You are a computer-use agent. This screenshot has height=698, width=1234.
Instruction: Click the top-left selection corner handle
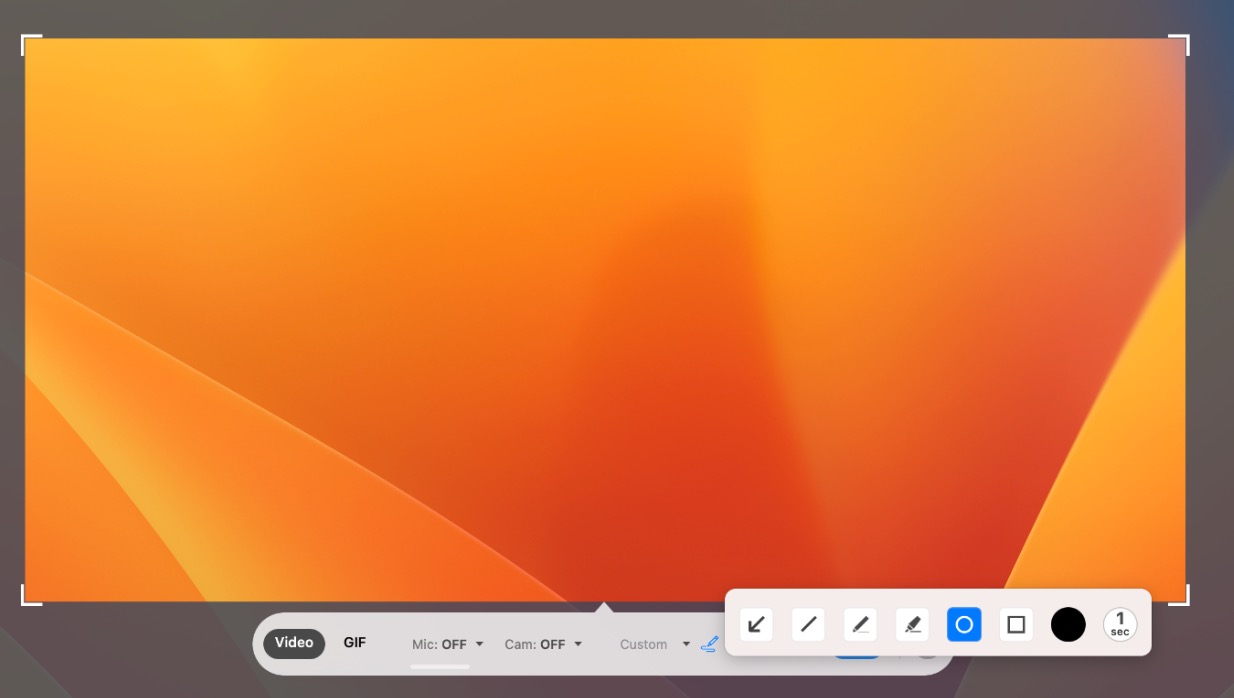coord(31,44)
